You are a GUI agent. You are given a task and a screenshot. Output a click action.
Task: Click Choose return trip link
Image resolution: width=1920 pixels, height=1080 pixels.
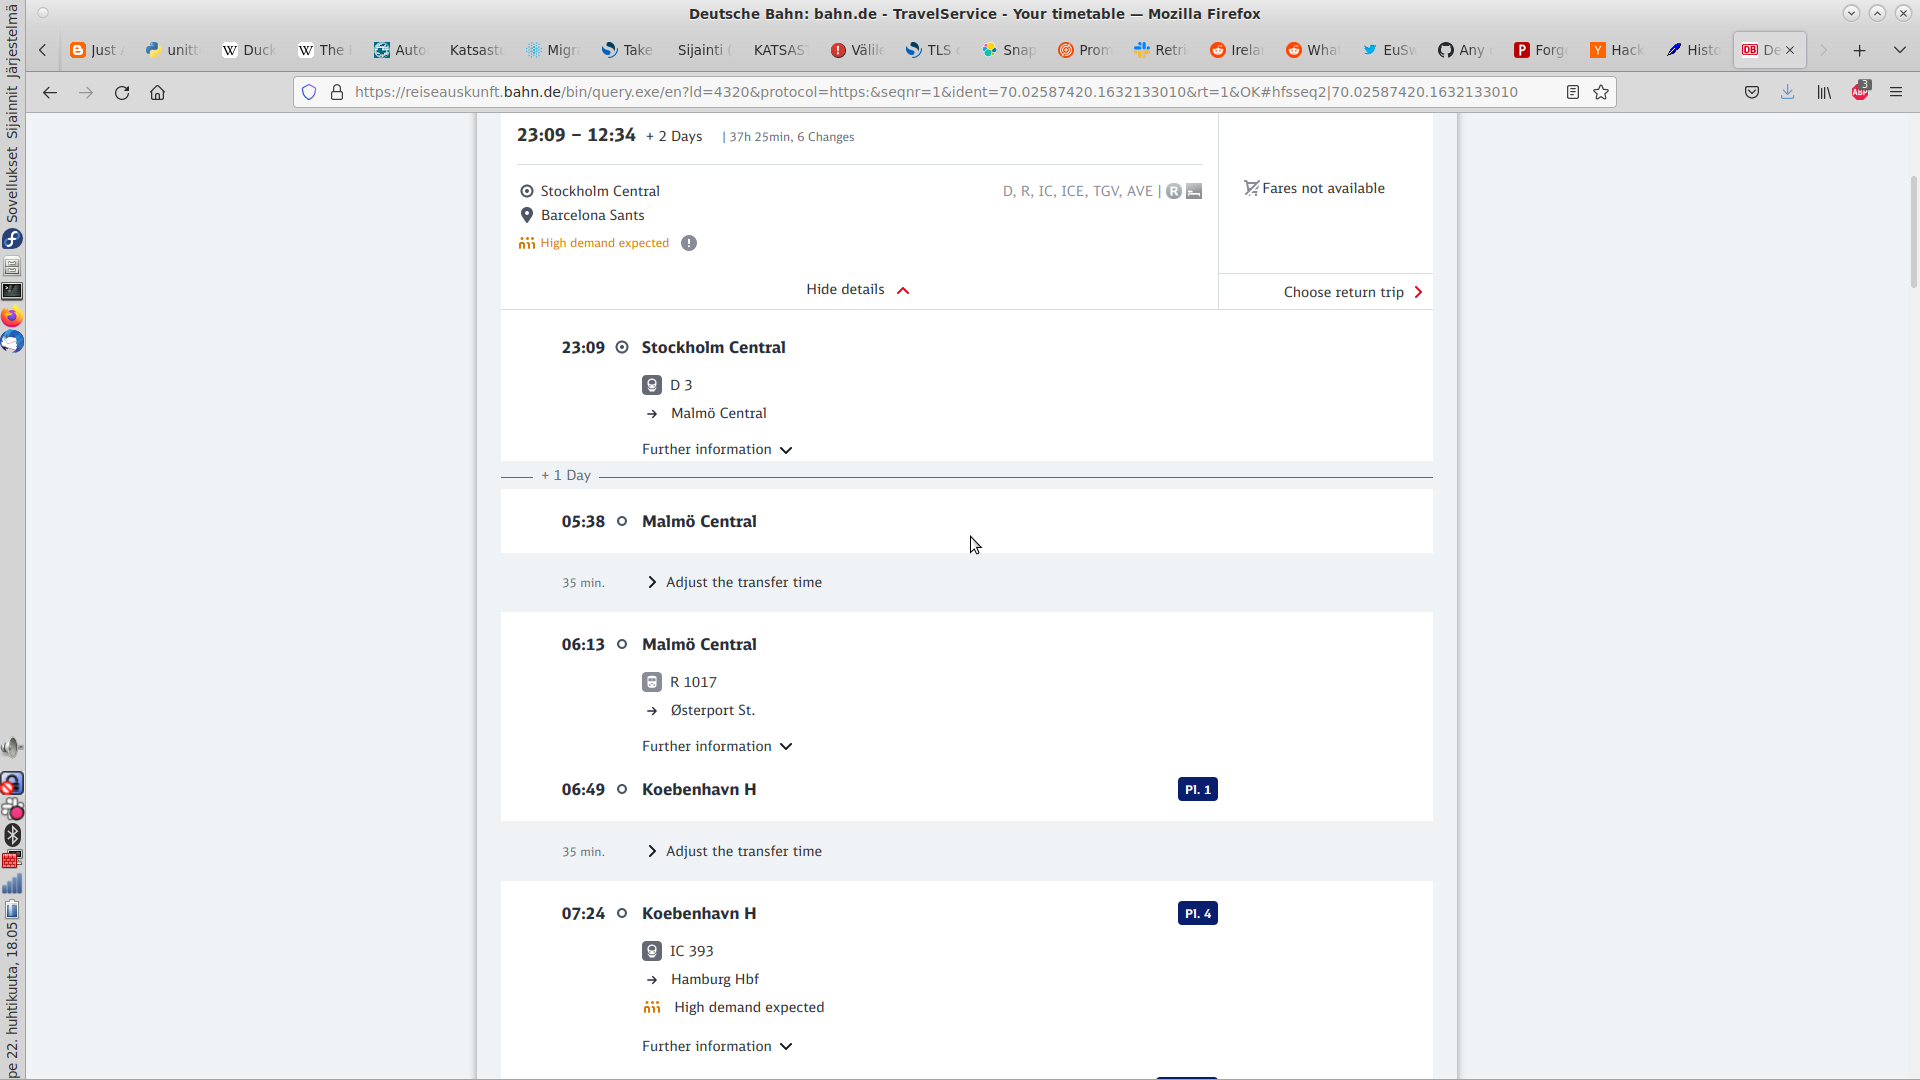click(1352, 293)
